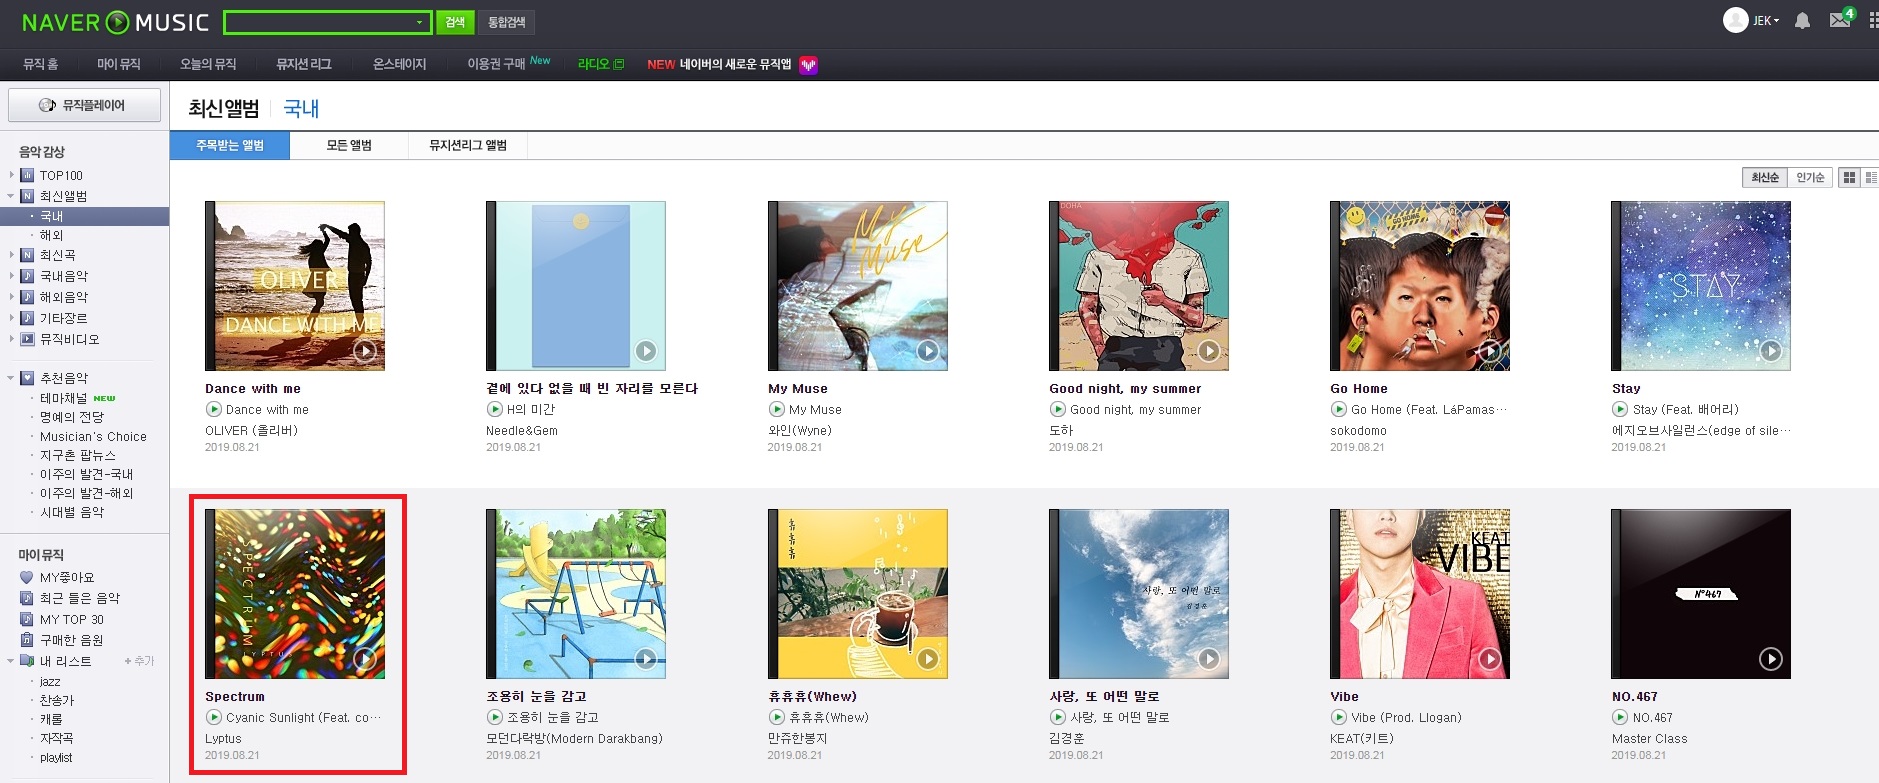Collapse the 내 리스트 section arrow

(x=11, y=661)
